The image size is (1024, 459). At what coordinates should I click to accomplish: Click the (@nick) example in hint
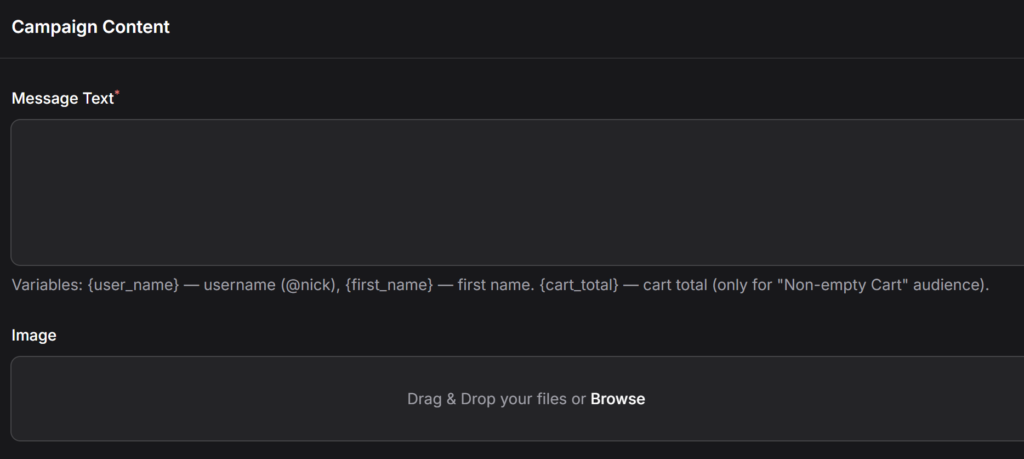(311, 286)
